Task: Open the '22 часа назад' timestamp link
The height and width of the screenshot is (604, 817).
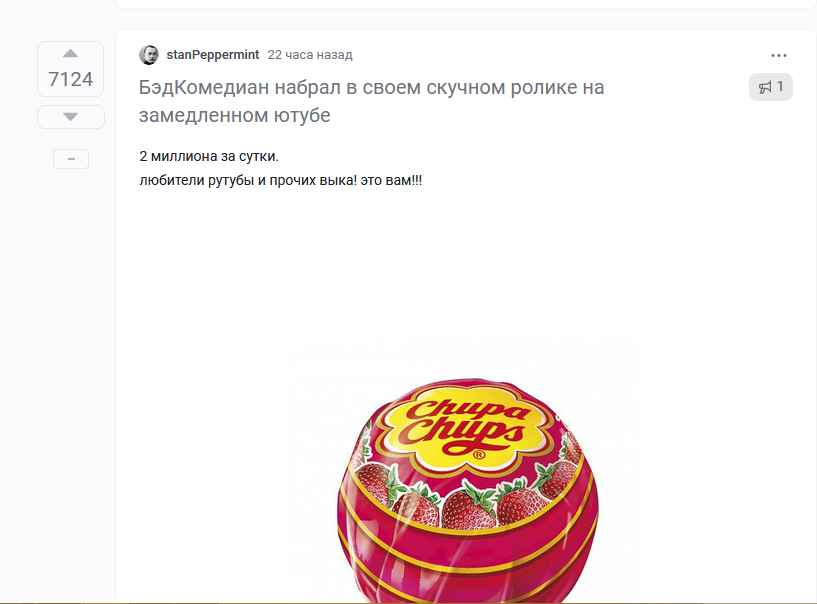Action: click(x=310, y=55)
